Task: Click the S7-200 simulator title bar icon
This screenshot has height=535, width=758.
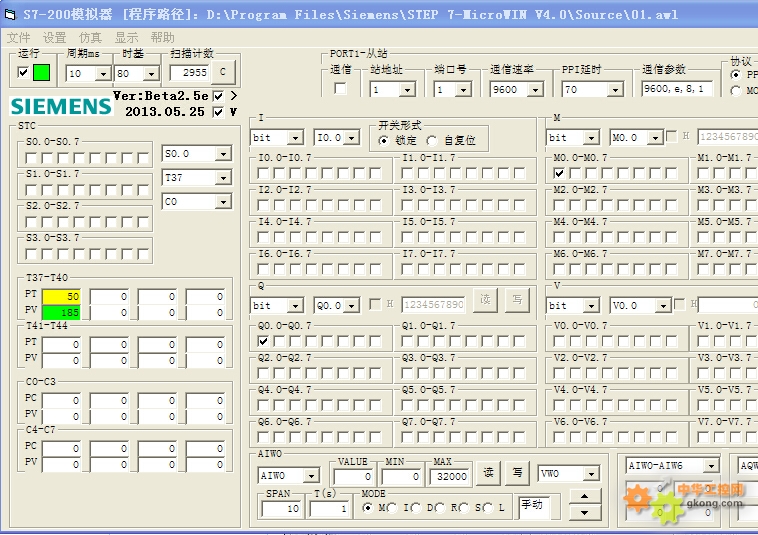Action: point(10,14)
